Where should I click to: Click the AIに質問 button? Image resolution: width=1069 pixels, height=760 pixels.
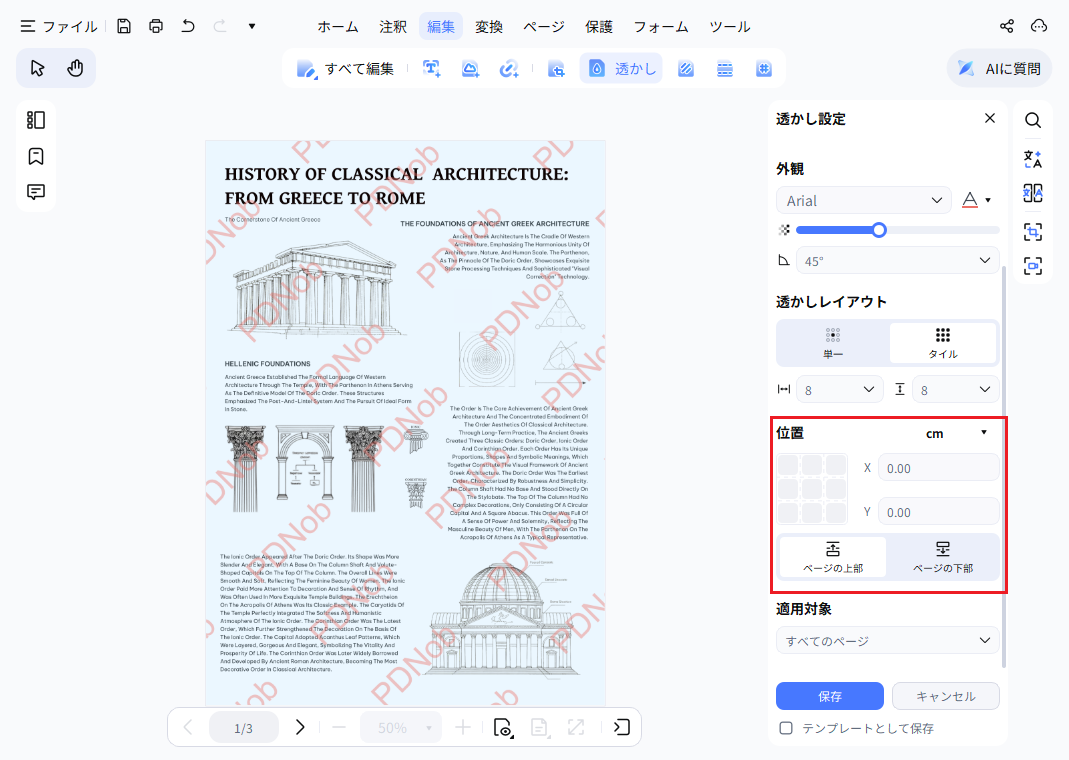click(x=999, y=68)
